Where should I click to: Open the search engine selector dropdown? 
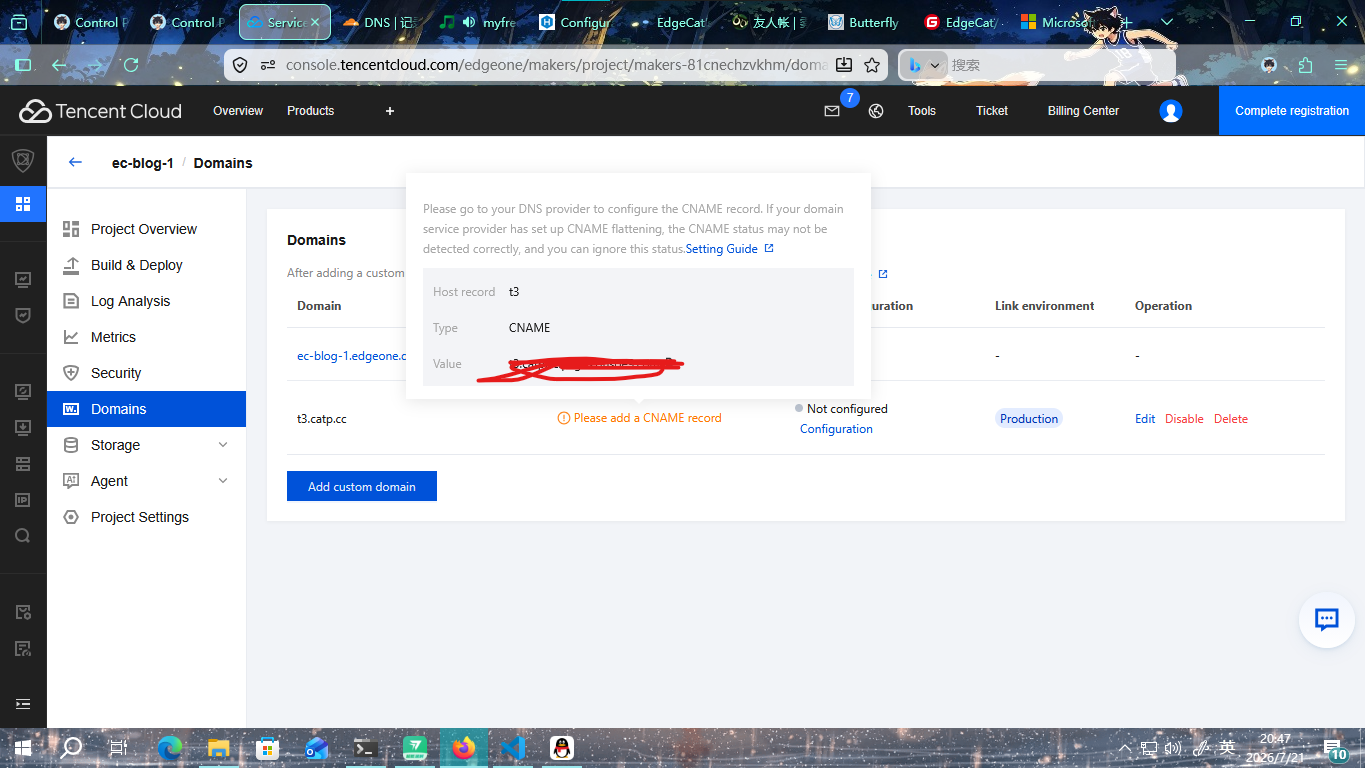point(924,65)
